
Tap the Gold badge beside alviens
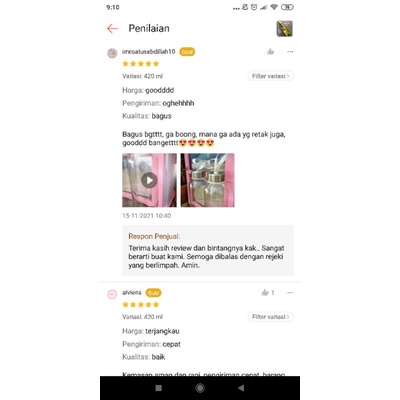point(153,293)
